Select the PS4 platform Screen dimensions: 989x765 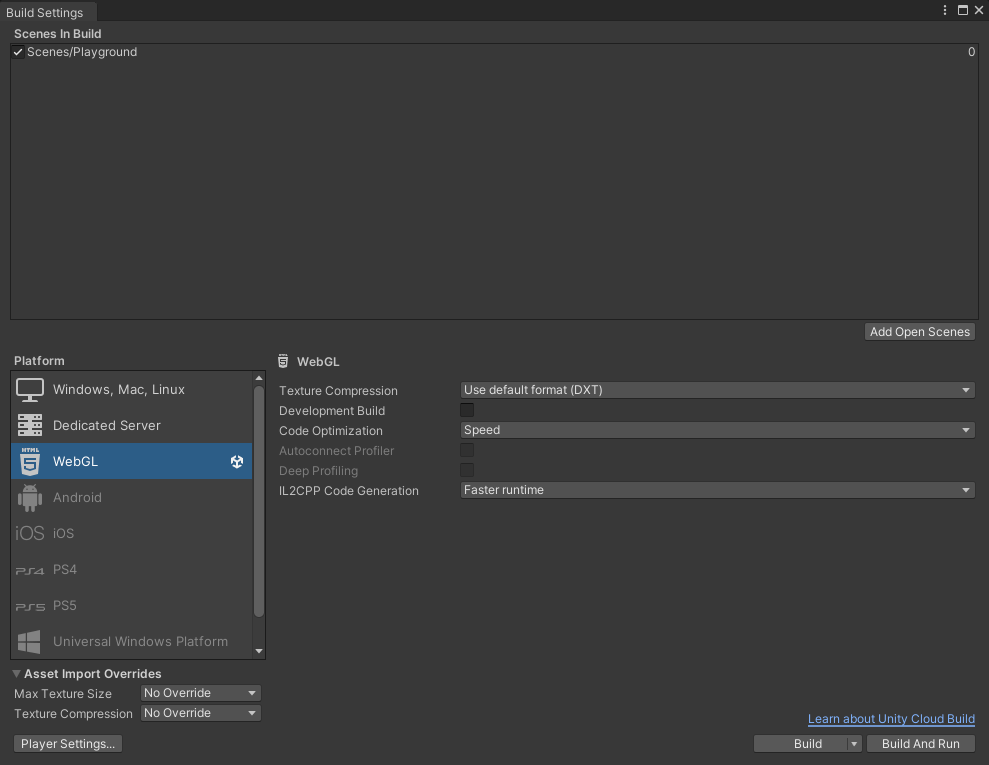coord(131,569)
